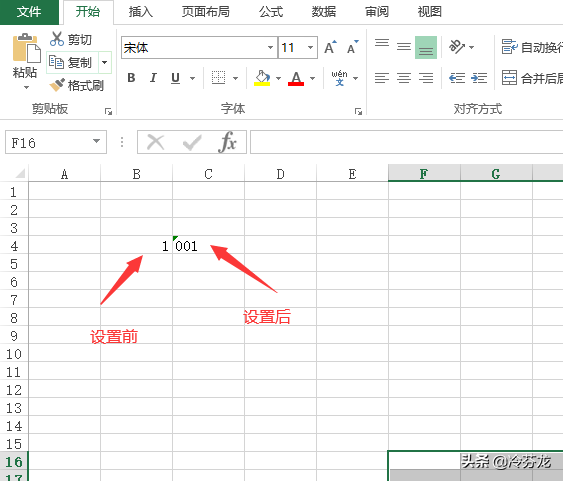This screenshot has width=563, height=481.
Task: Set middle vertical alignment
Action: pyautogui.click(x=404, y=47)
